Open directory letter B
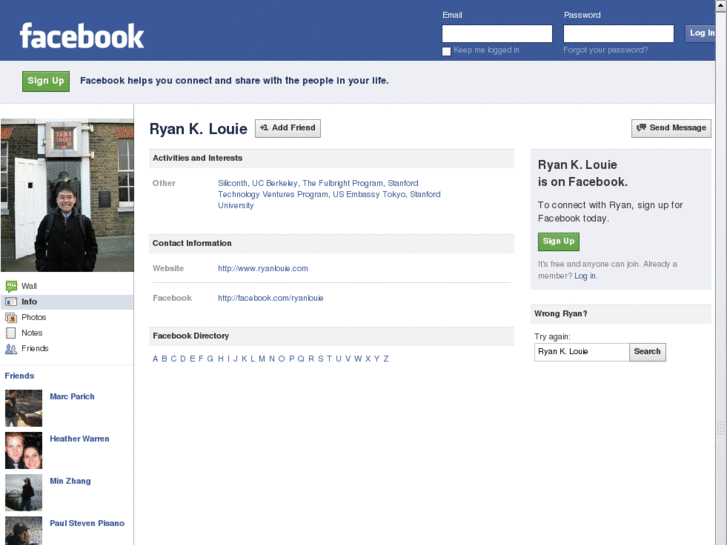This screenshot has width=727, height=545. click(x=164, y=359)
